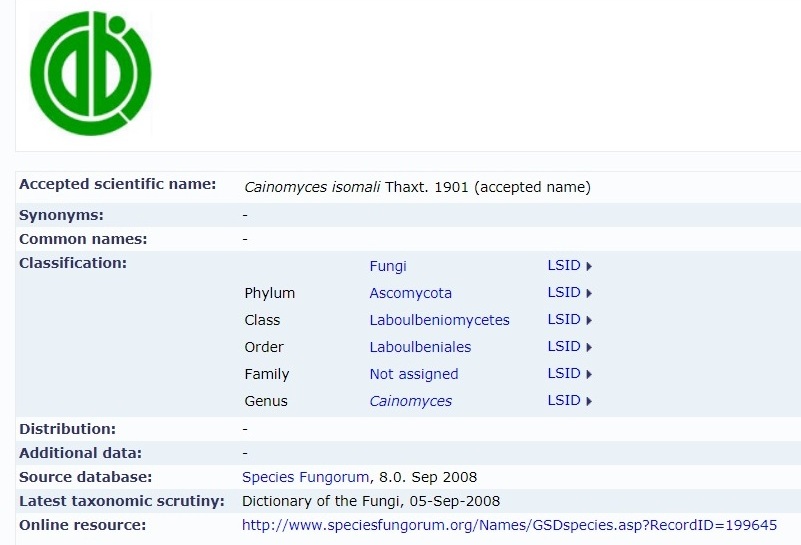This screenshot has height=545, width=801.
Task: Expand LSID arrow in the Class row
Action: 589,320
